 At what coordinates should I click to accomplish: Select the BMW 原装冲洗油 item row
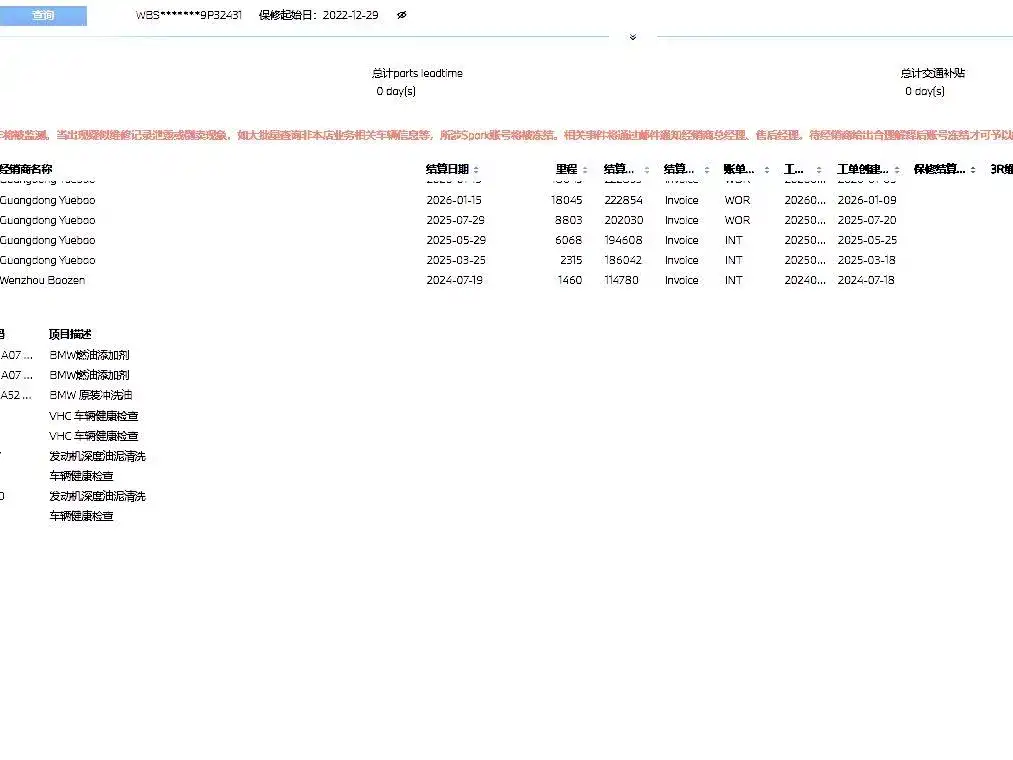tap(91, 395)
